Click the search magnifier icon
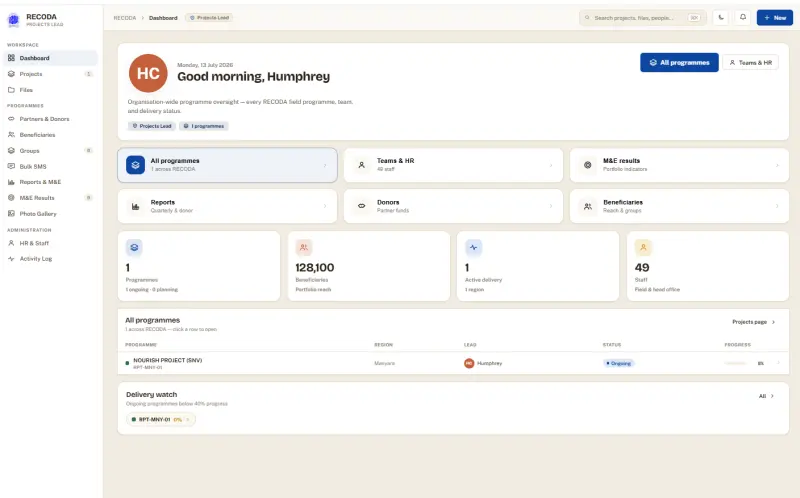Image resolution: width=800 pixels, height=498 pixels. (587, 18)
